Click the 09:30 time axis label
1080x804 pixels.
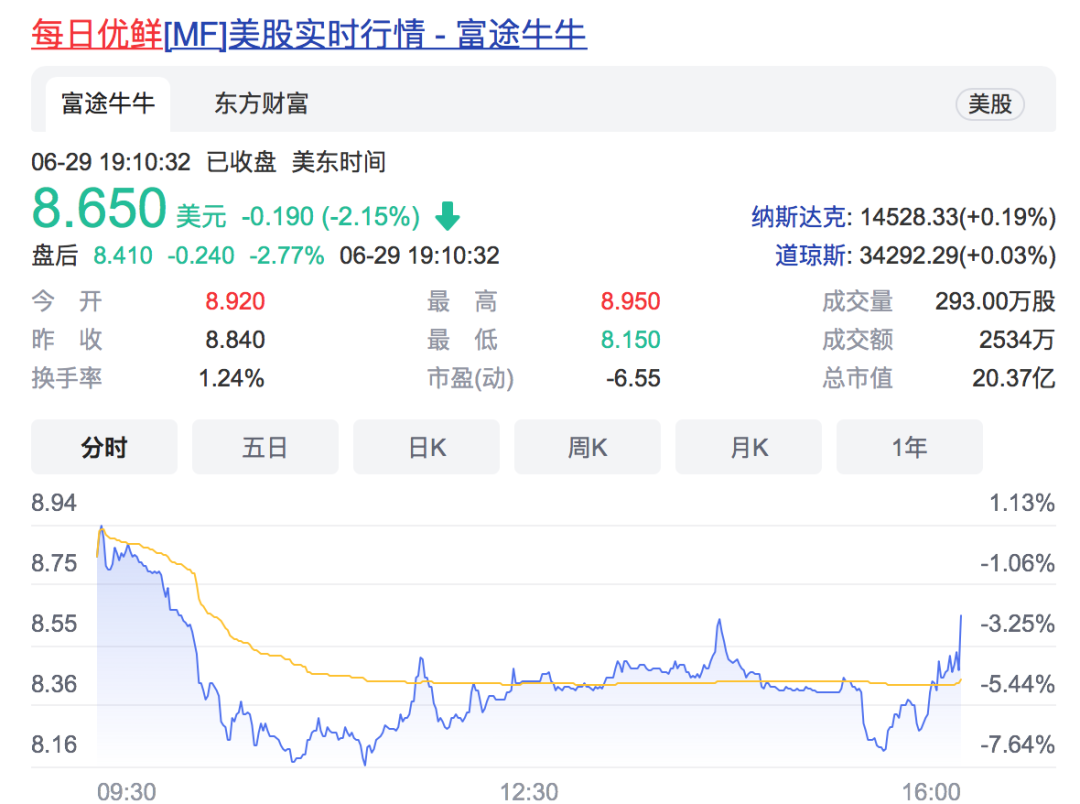pos(127,792)
